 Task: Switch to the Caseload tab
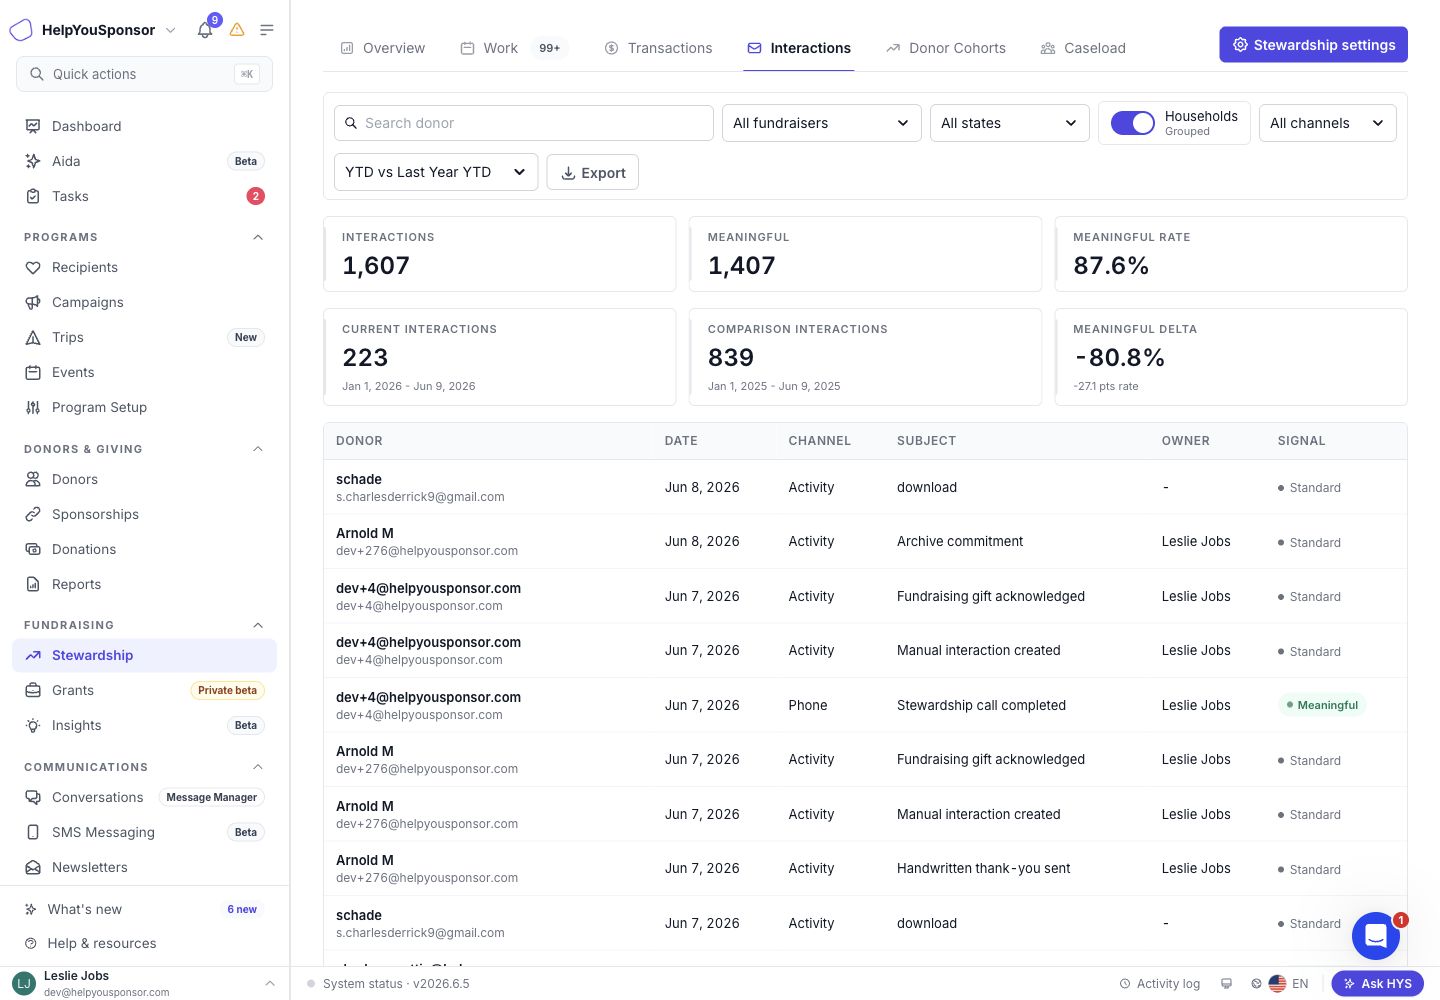pos(1083,48)
